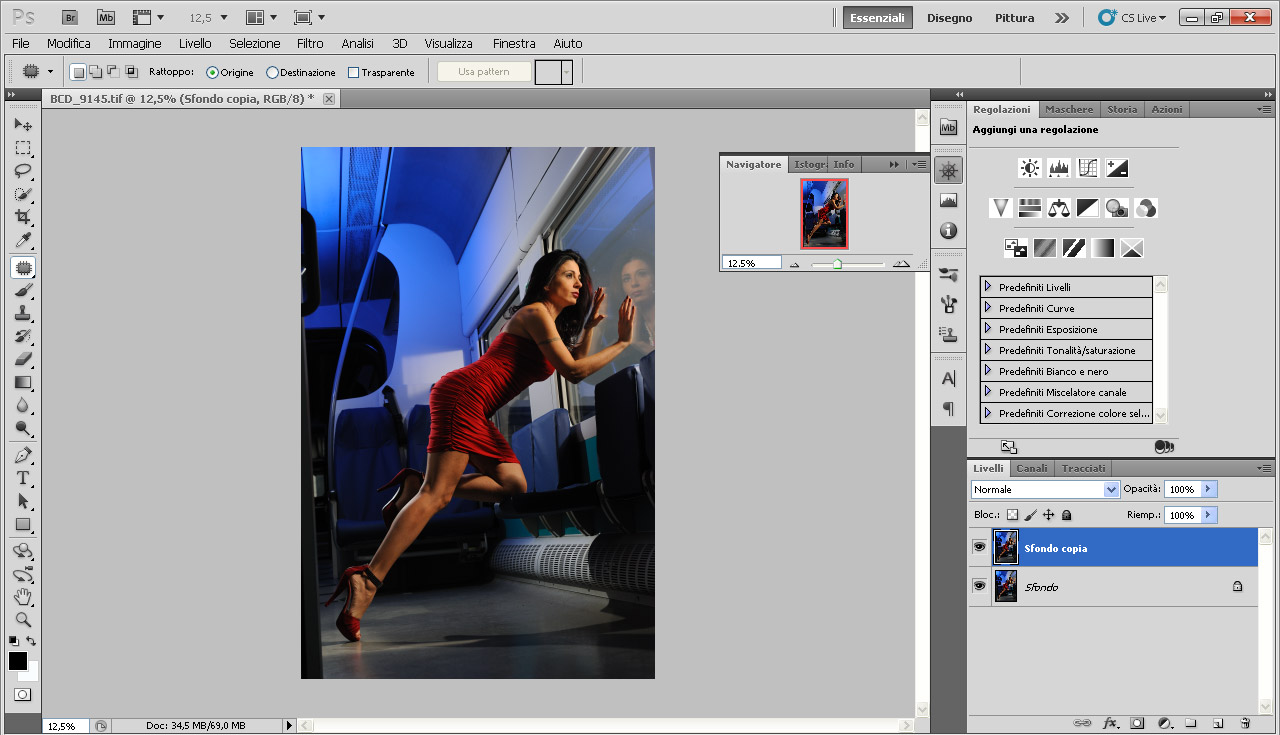Add a layer mask in Livelli panel

1137,723
